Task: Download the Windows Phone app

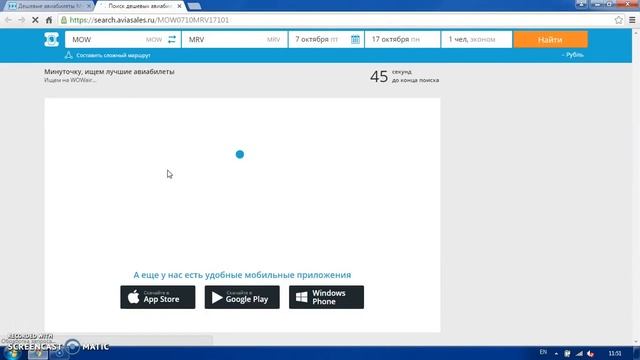Action: [x=327, y=297]
